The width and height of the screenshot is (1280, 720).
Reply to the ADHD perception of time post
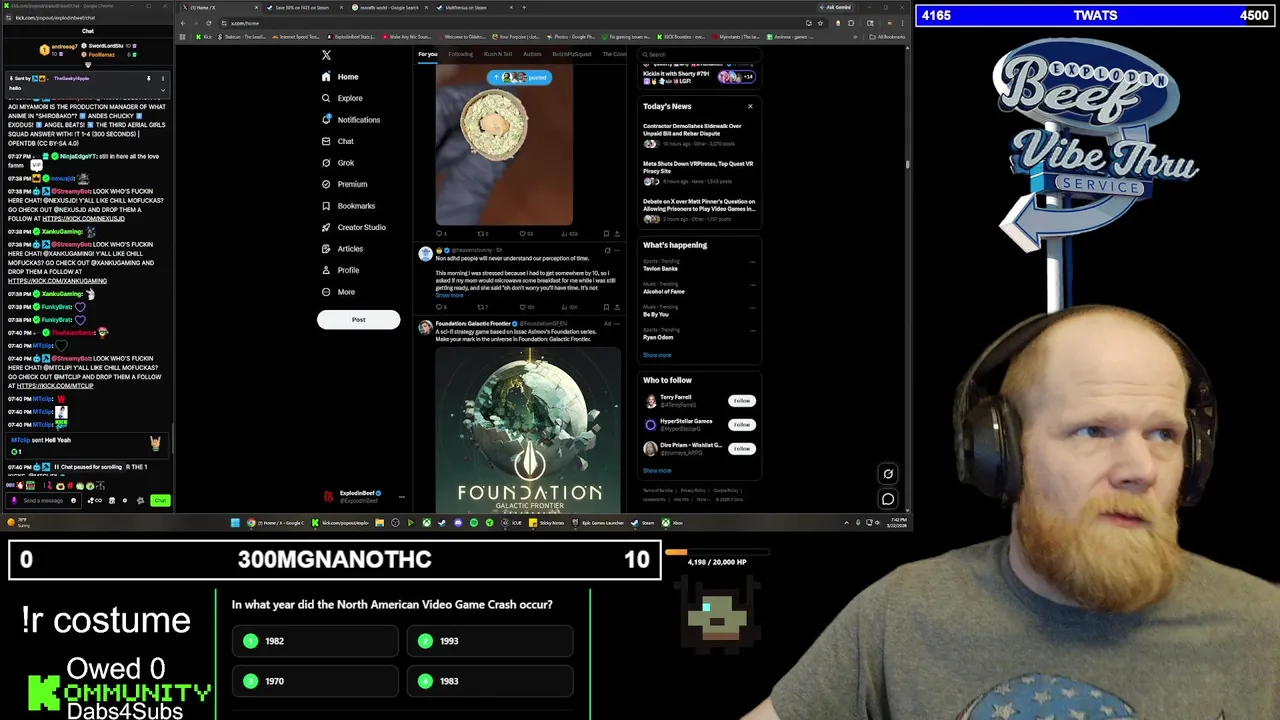[439, 307]
